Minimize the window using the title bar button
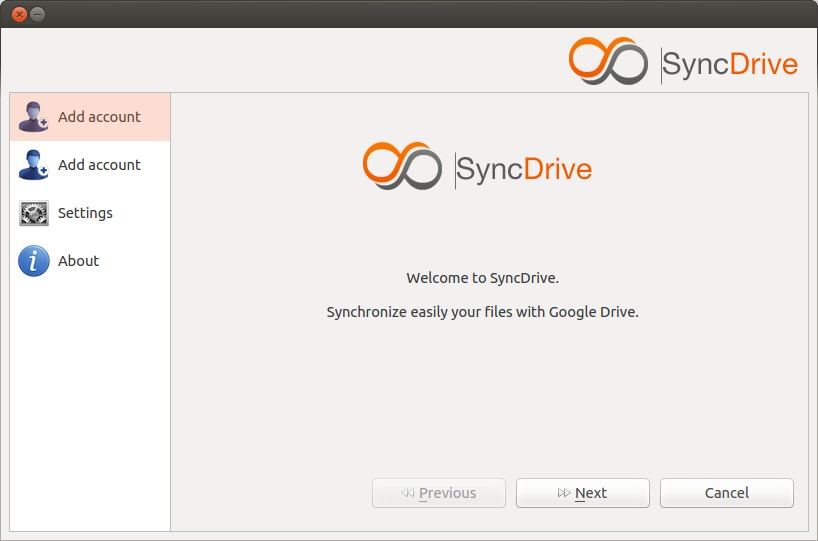The height and width of the screenshot is (541, 818). click(x=38, y=14)
